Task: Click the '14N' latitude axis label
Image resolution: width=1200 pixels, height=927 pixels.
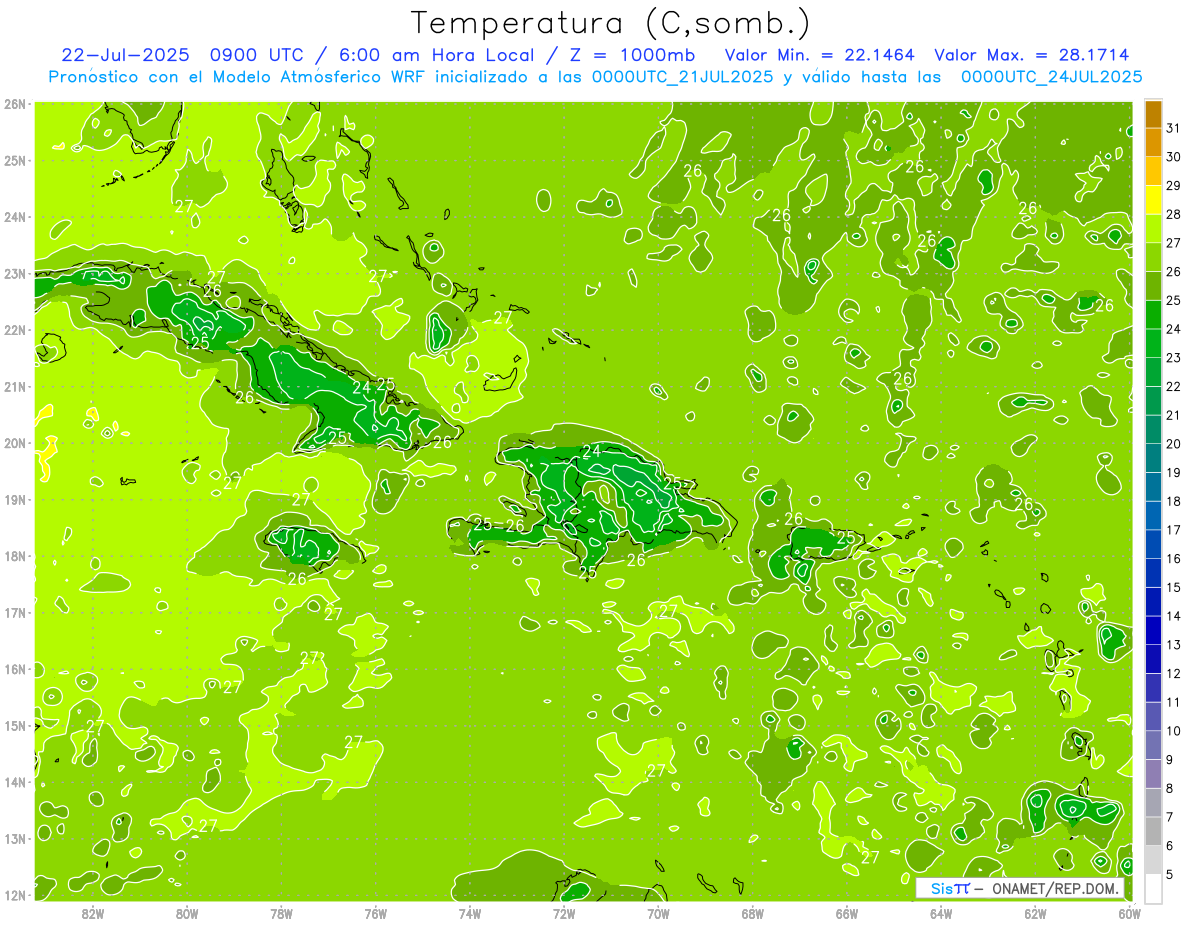Action: 15,782
